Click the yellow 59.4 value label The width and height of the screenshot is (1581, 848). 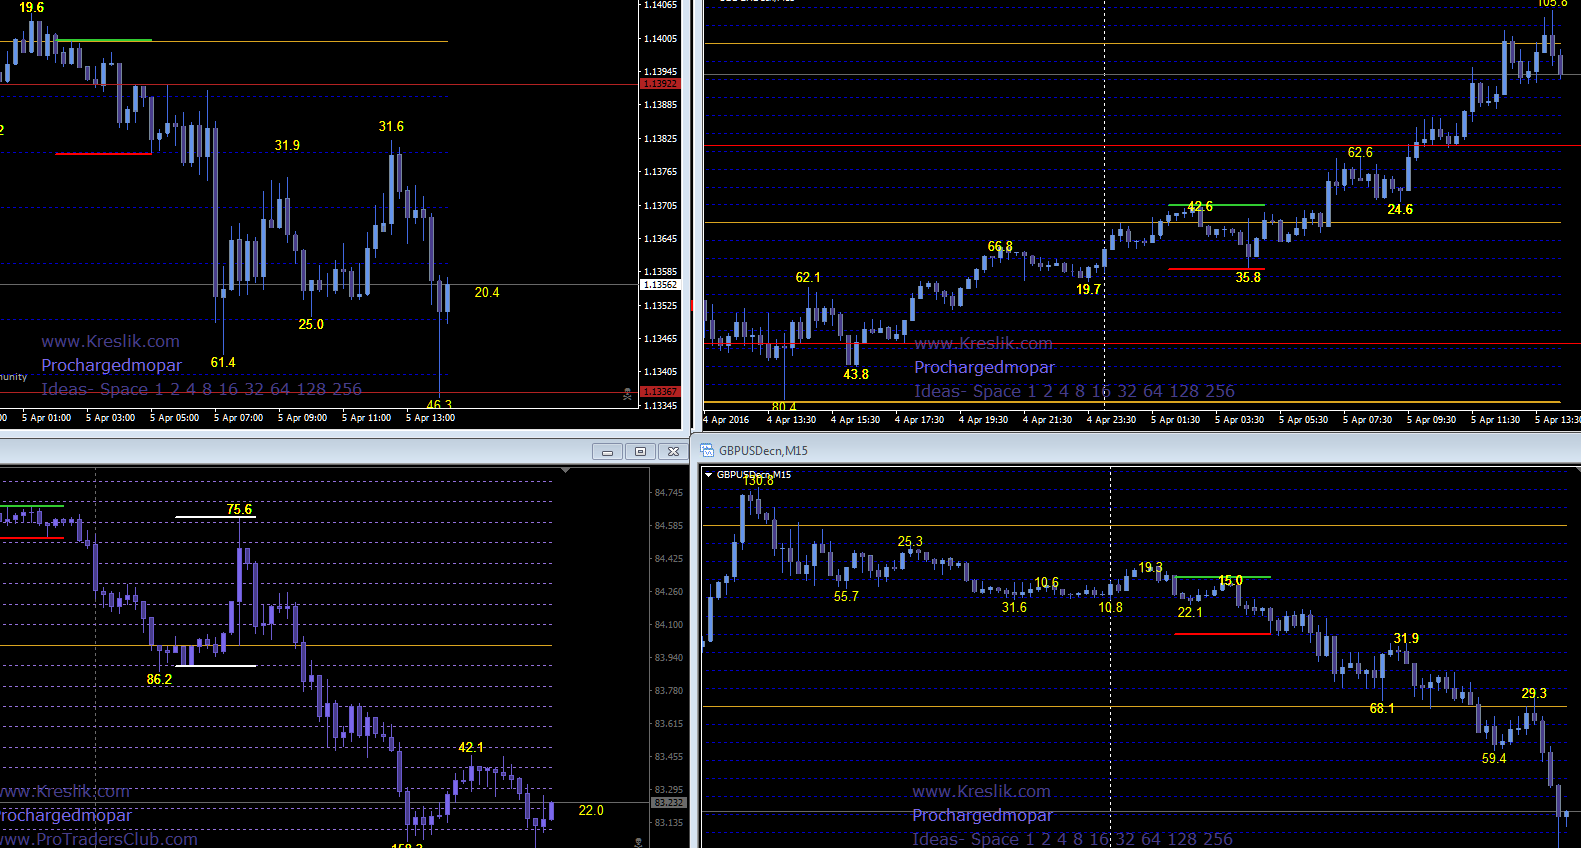(1494, 759)
